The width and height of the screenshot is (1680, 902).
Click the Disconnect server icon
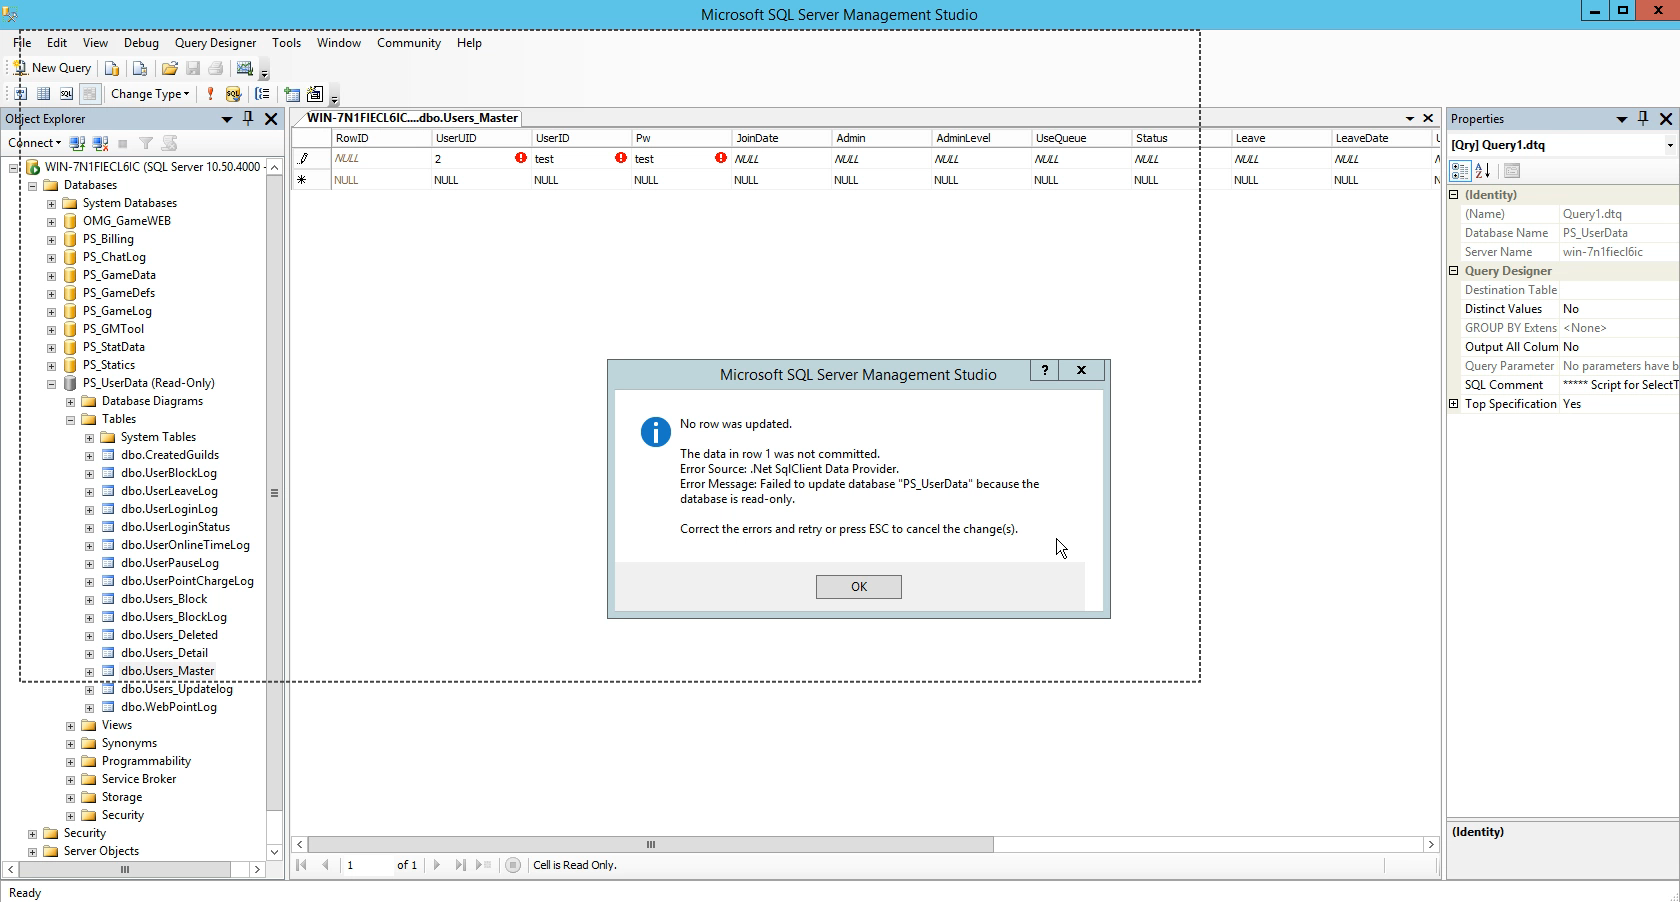tap(100, 143)
